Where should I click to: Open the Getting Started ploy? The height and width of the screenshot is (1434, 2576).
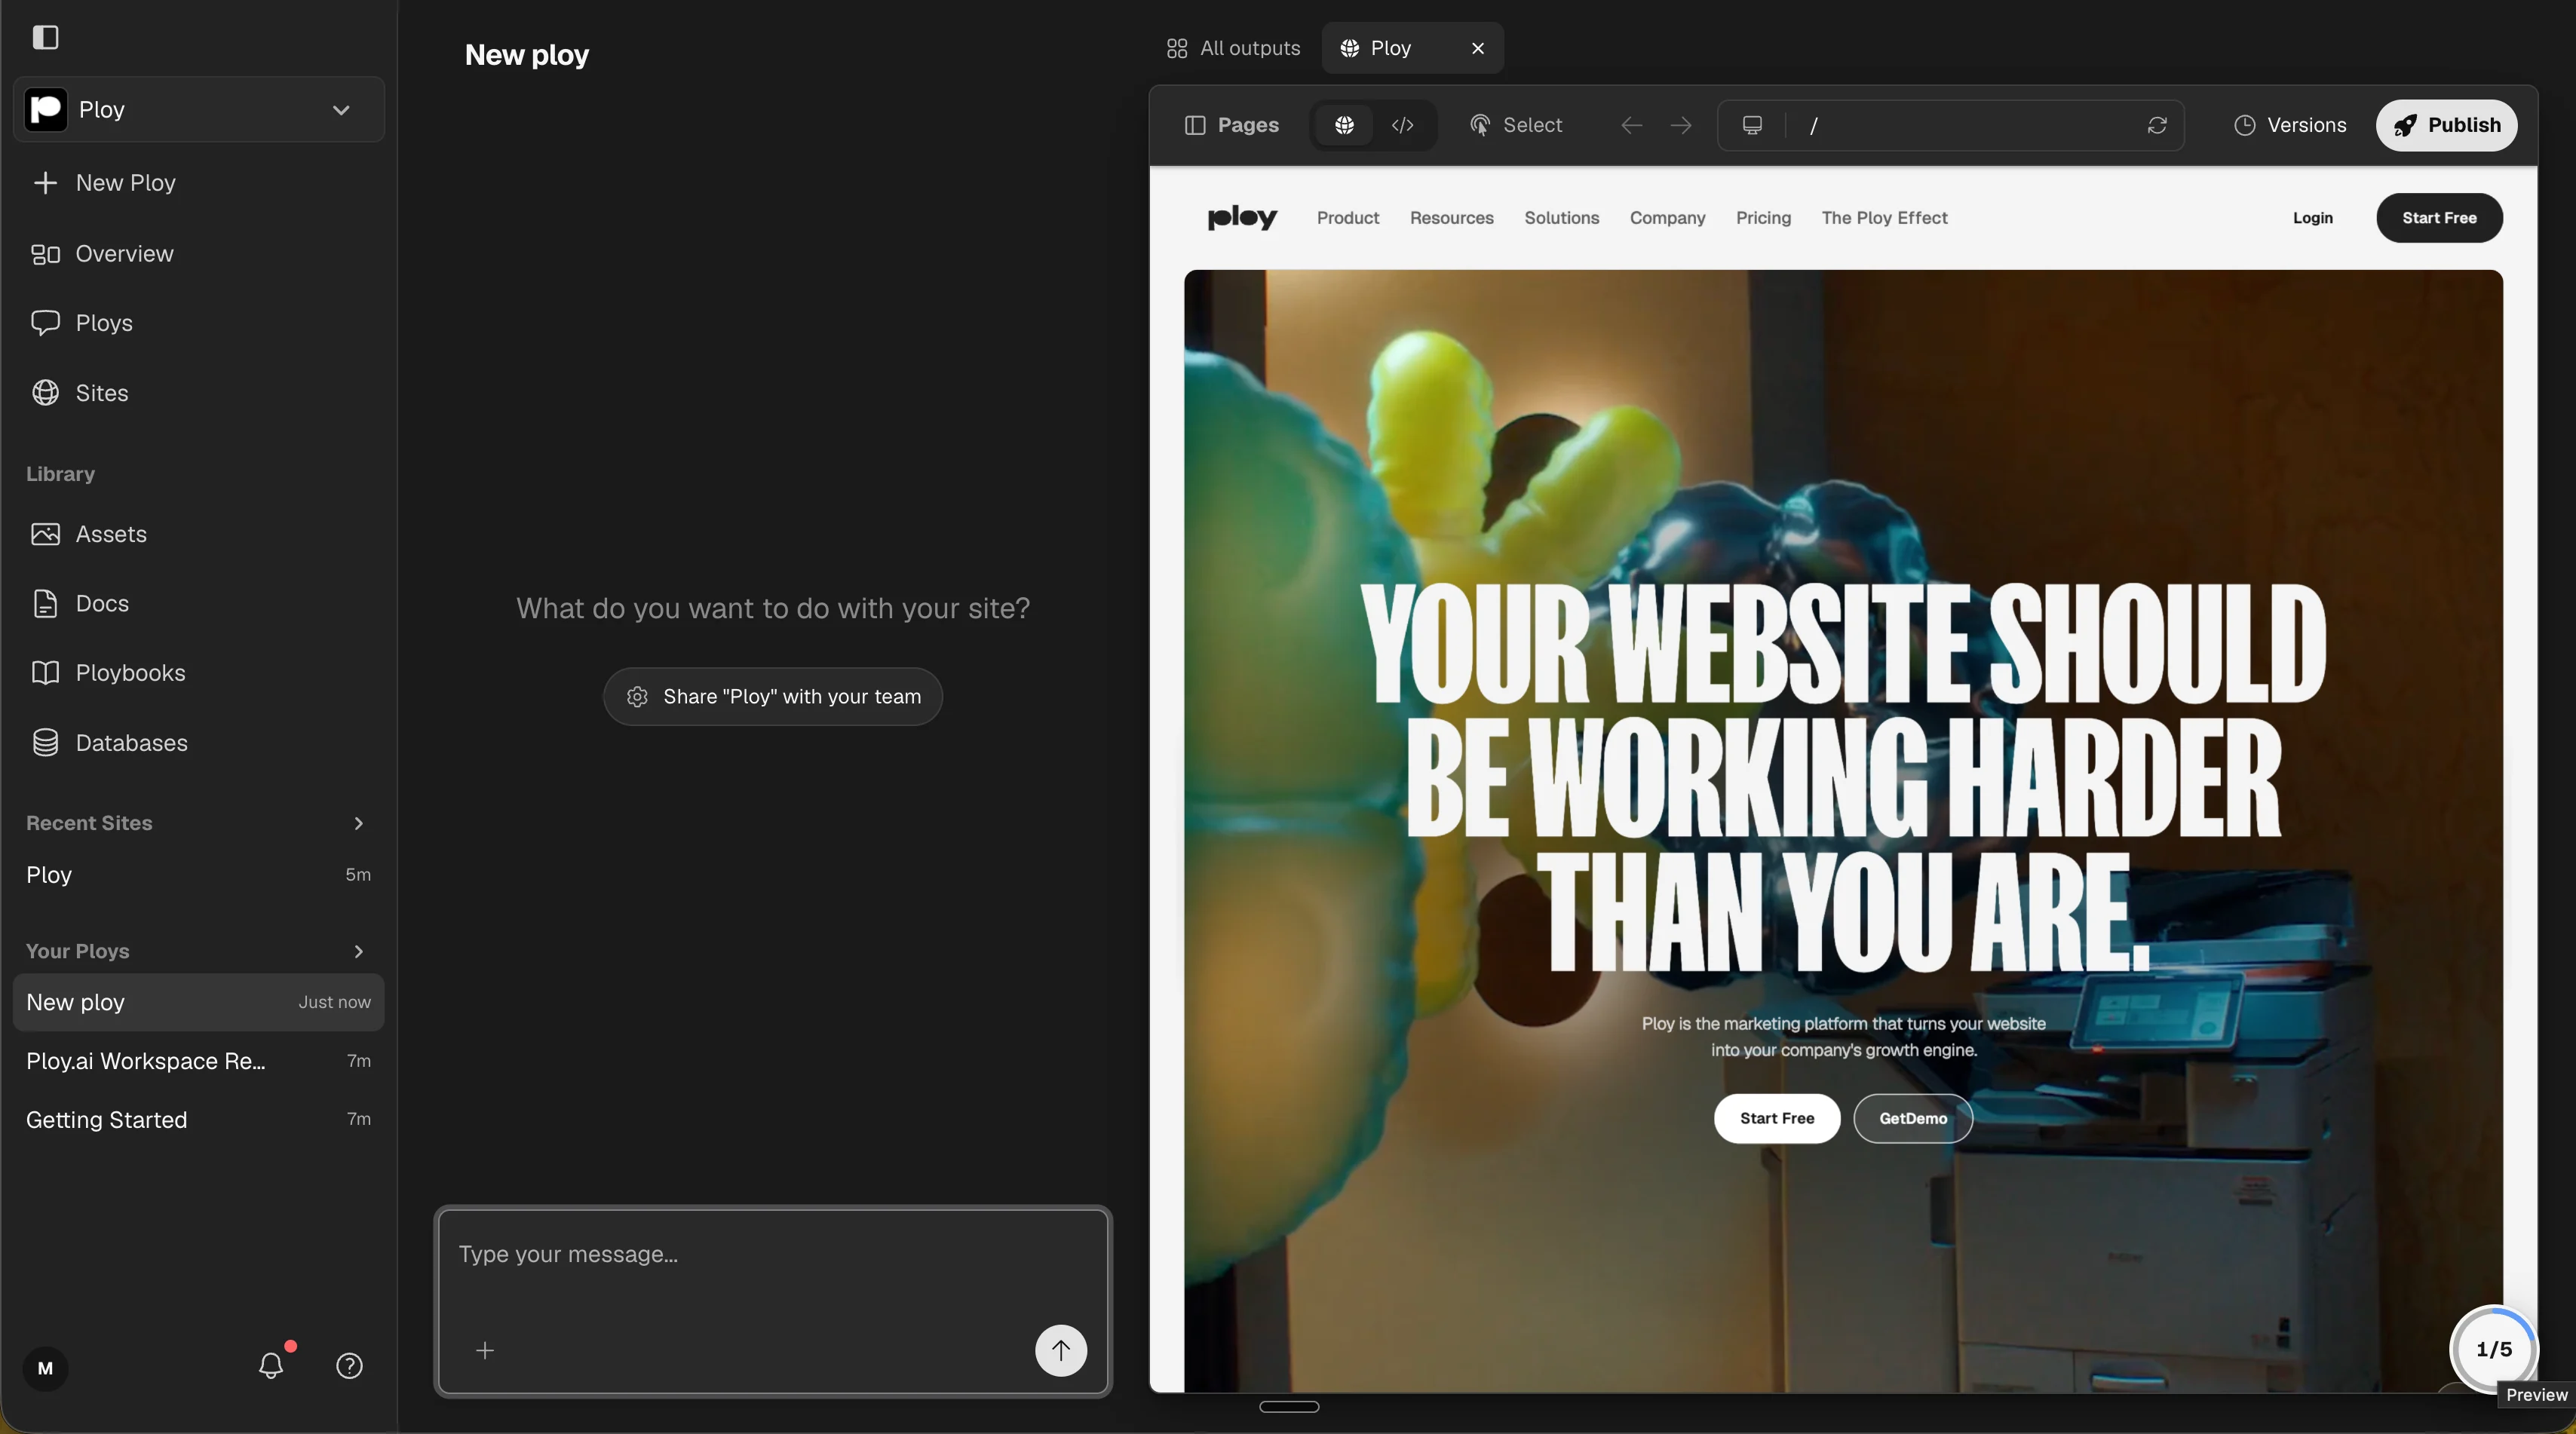(198, 1120)
